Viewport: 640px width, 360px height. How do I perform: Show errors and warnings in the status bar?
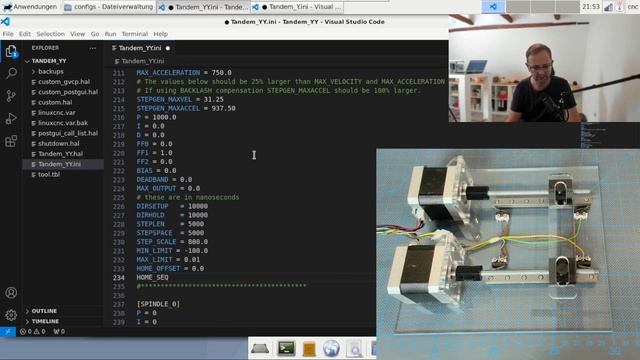33,331
